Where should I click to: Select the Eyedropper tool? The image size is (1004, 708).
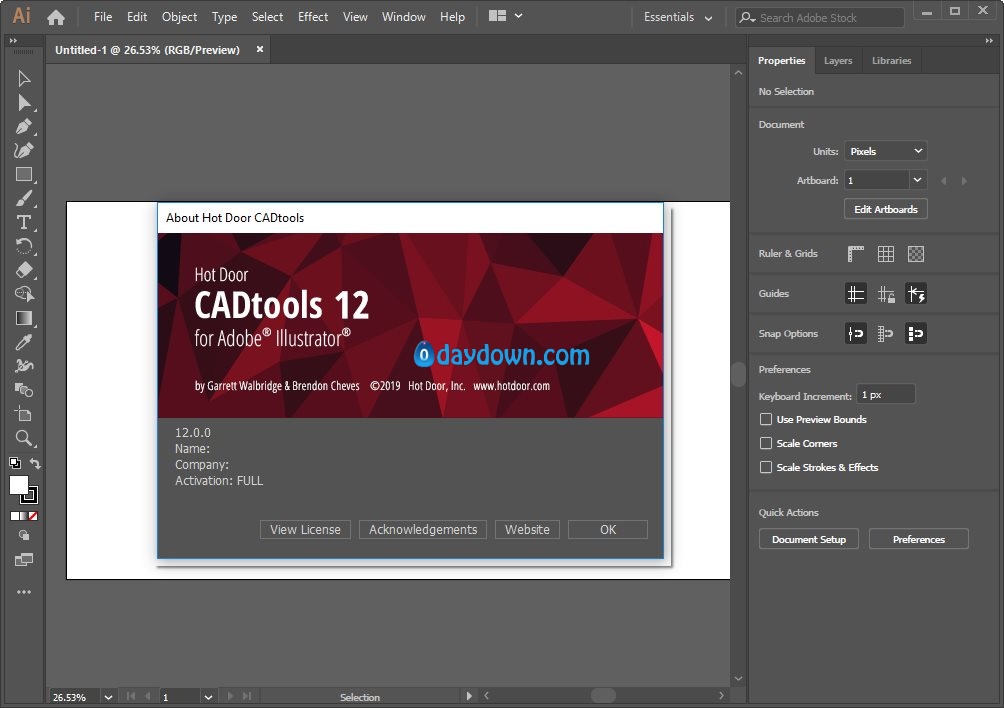tap(24, 342)
